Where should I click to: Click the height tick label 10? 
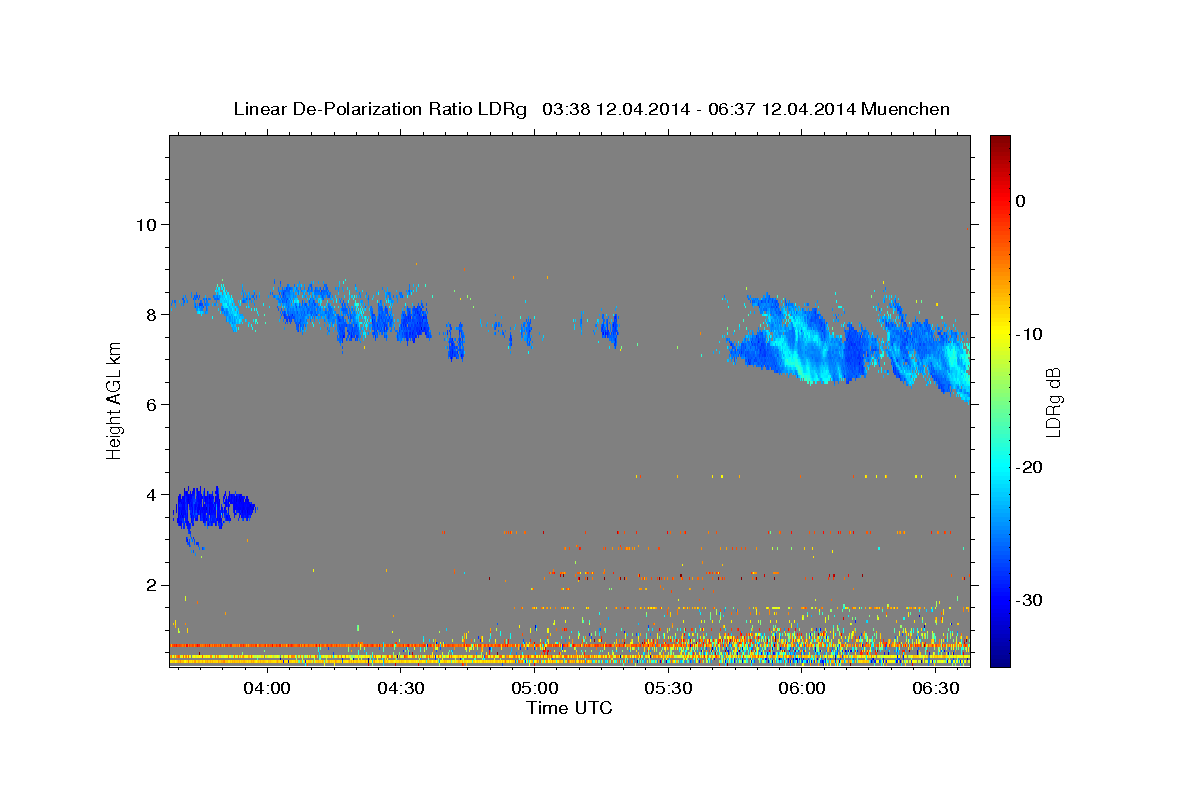pyautogui.click(x=146, y=224)
